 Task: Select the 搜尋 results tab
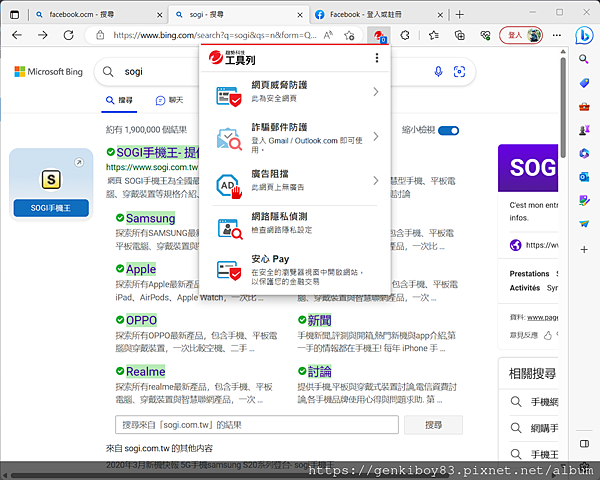[x=119, y=100]
